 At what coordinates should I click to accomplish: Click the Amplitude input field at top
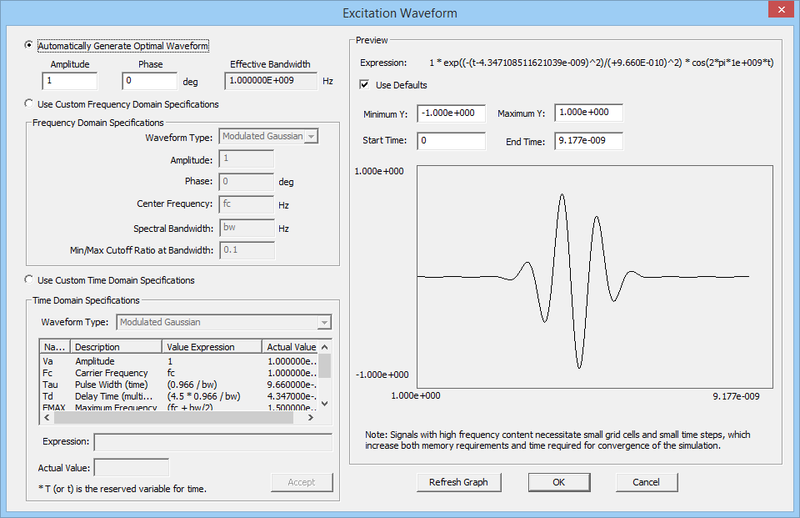(x=70, y=81)
